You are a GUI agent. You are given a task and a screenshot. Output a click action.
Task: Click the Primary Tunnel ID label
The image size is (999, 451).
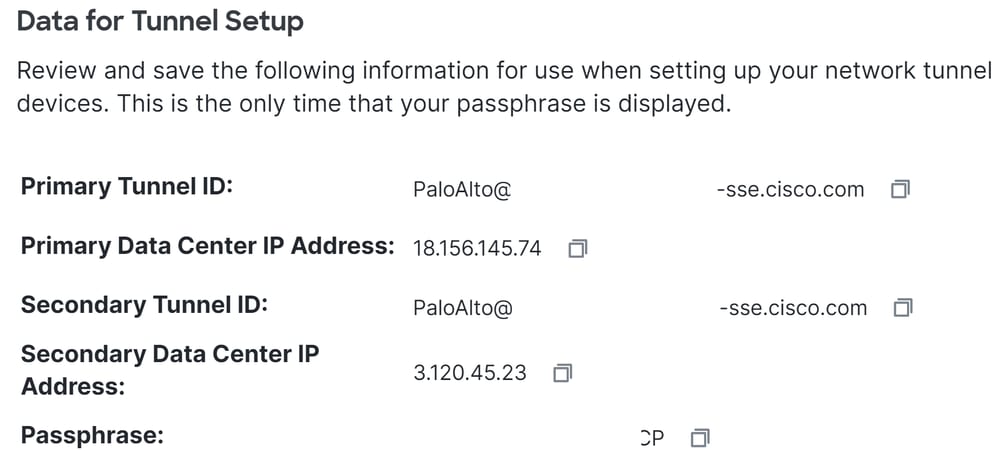click(126, 187)
